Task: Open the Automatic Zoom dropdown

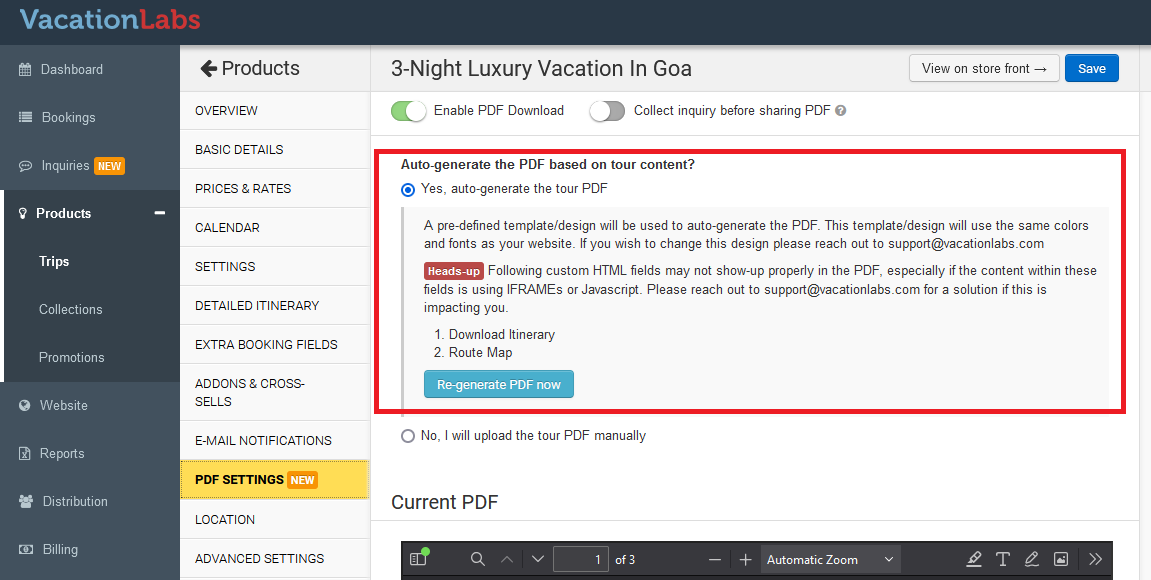Action: click(830, 559)
